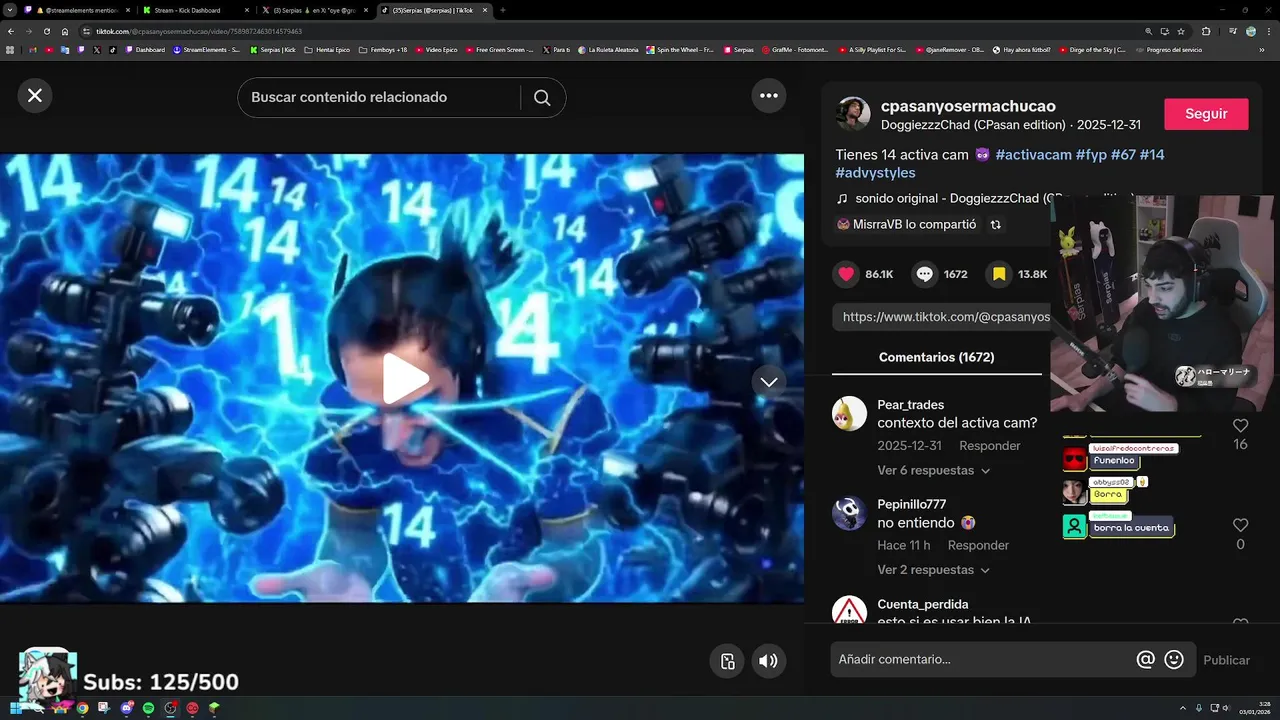Click the video URL link field
Viewport: 1280px width, 720px height.
941,317
